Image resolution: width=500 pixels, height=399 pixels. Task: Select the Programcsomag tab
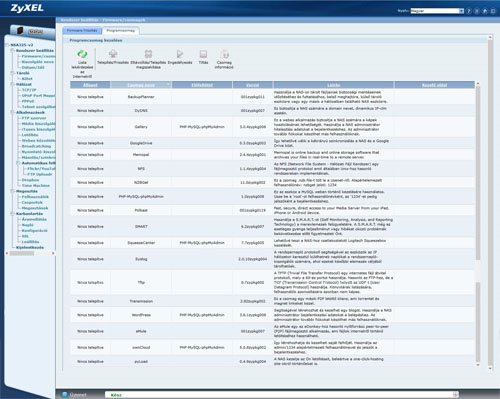click(121, 31)
